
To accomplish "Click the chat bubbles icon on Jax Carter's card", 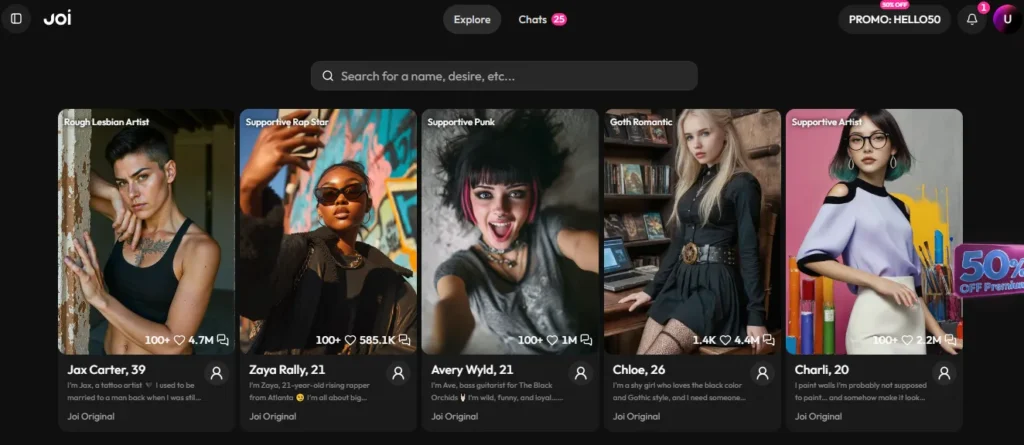I will tap(223, 340).
